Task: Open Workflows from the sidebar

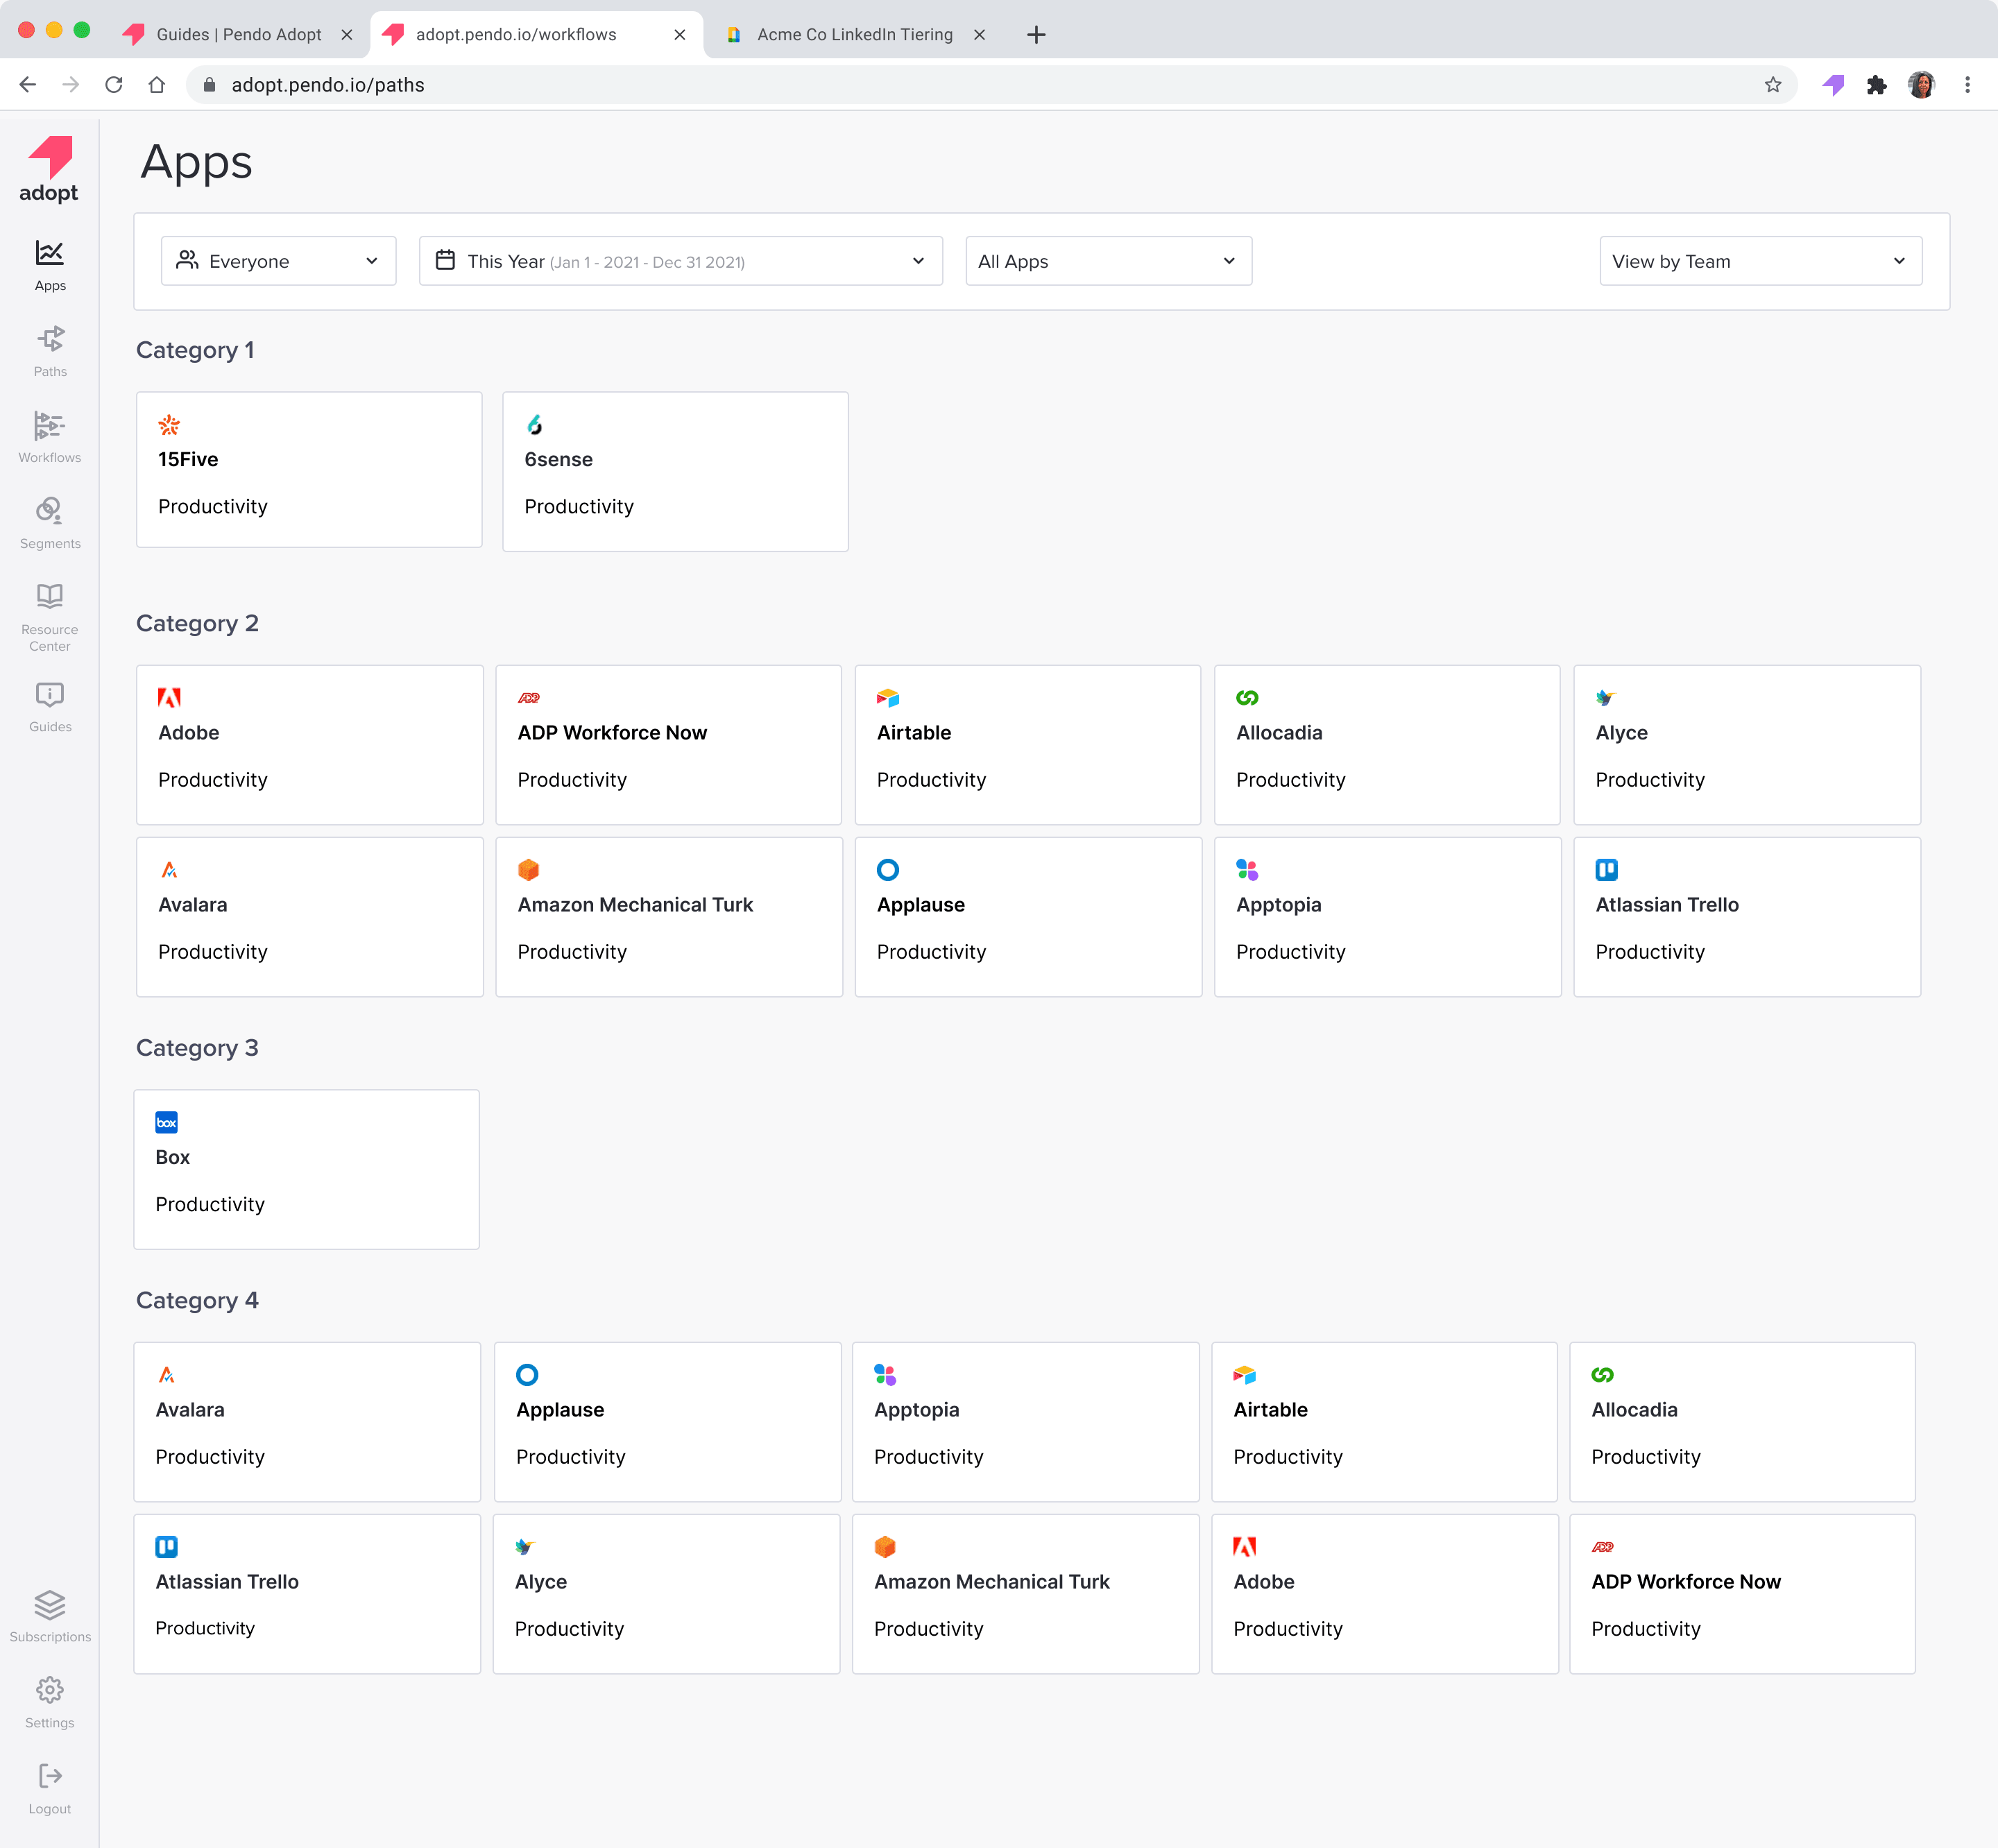Action: (x=50, y=437)
